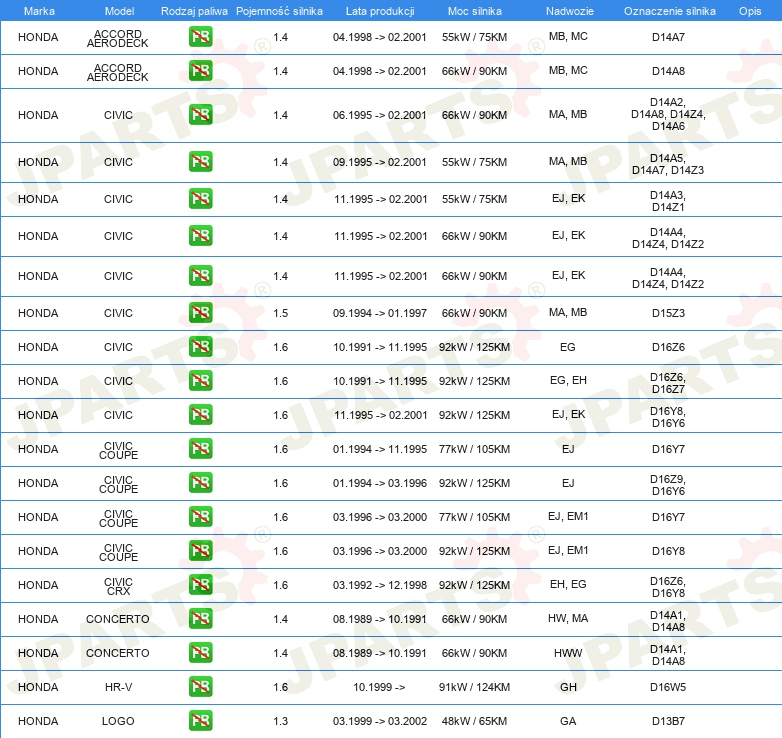The height and width of the screenshot is (738, 782).
Task: Select the D14A5, D14A7, D14Z3 engine cell
Action: [668, 164]
